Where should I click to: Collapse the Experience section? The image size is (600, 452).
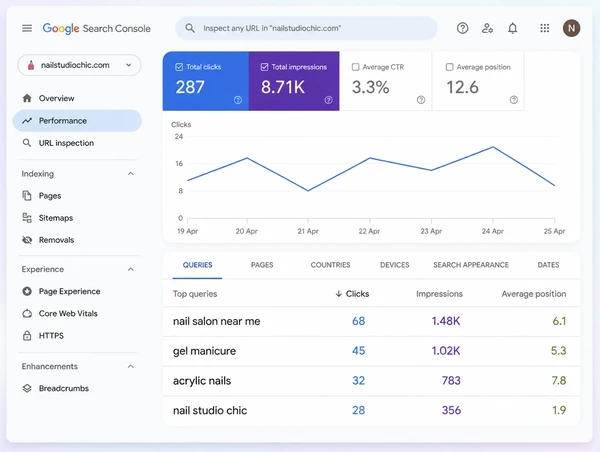pyautogui.click(x=130, y=269)
